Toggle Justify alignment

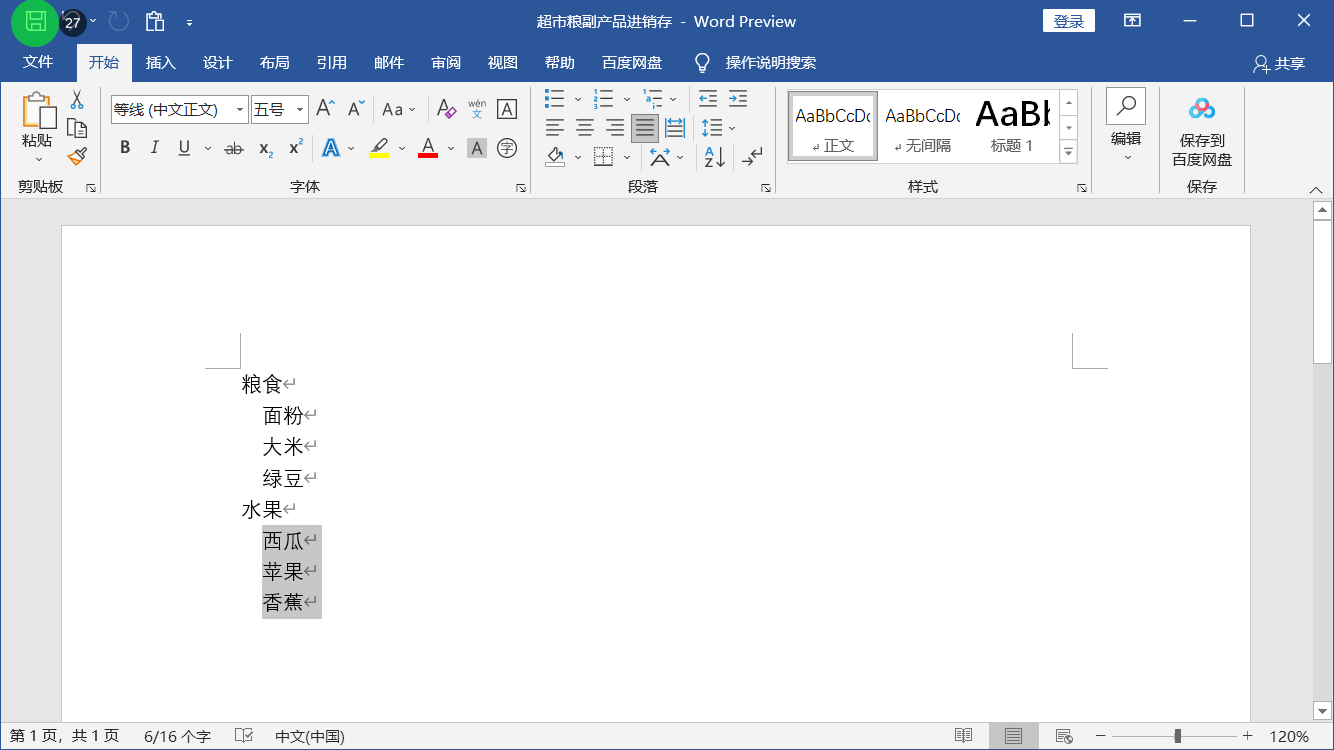(x=645, y=128)
